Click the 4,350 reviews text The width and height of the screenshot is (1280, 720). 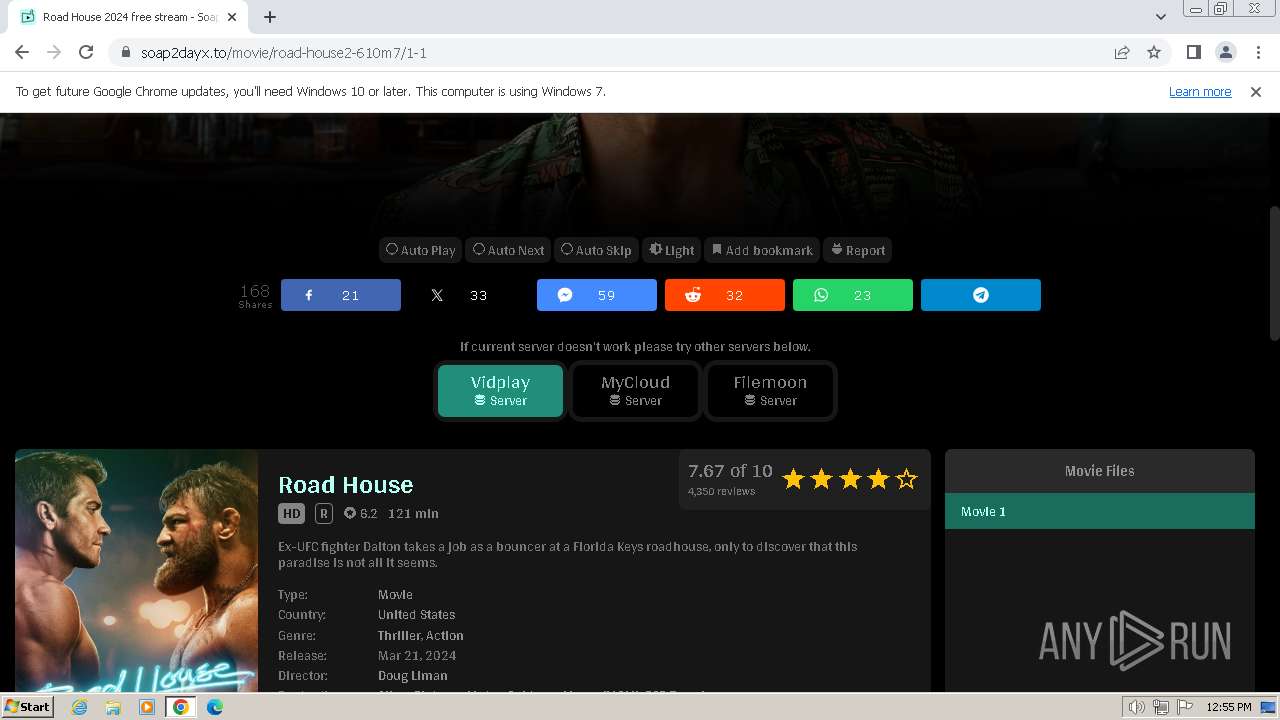point(722,492)
